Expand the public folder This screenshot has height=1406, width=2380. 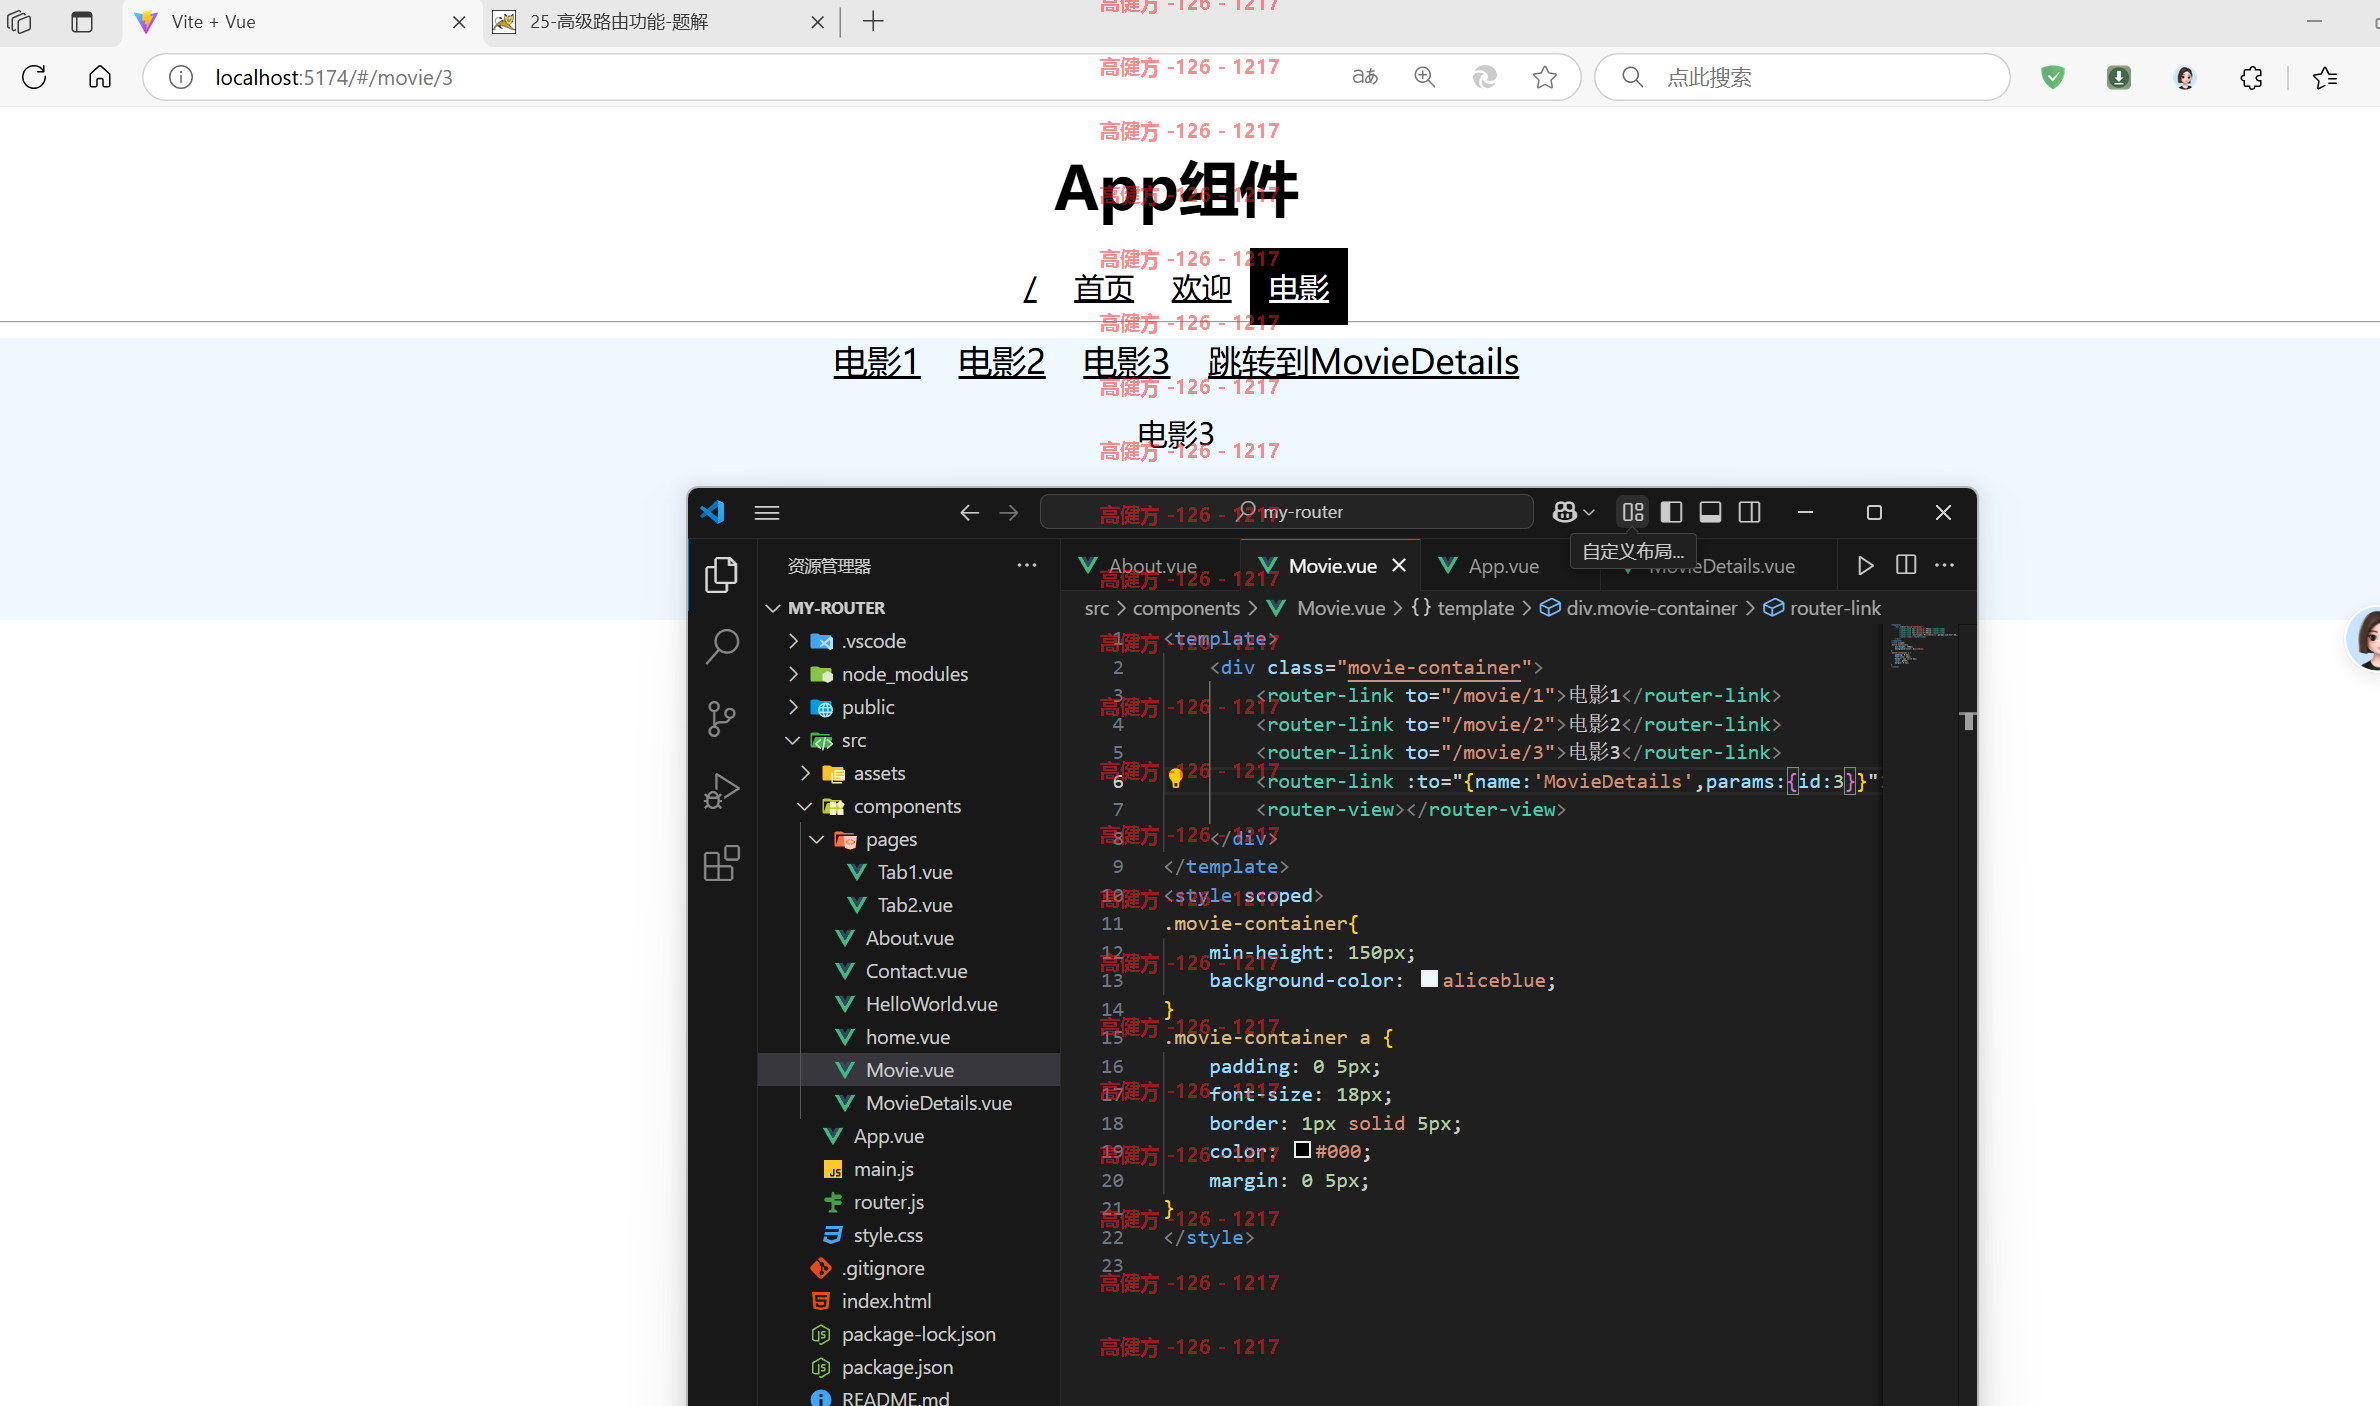pyautogui.click(x=793, y=707)
